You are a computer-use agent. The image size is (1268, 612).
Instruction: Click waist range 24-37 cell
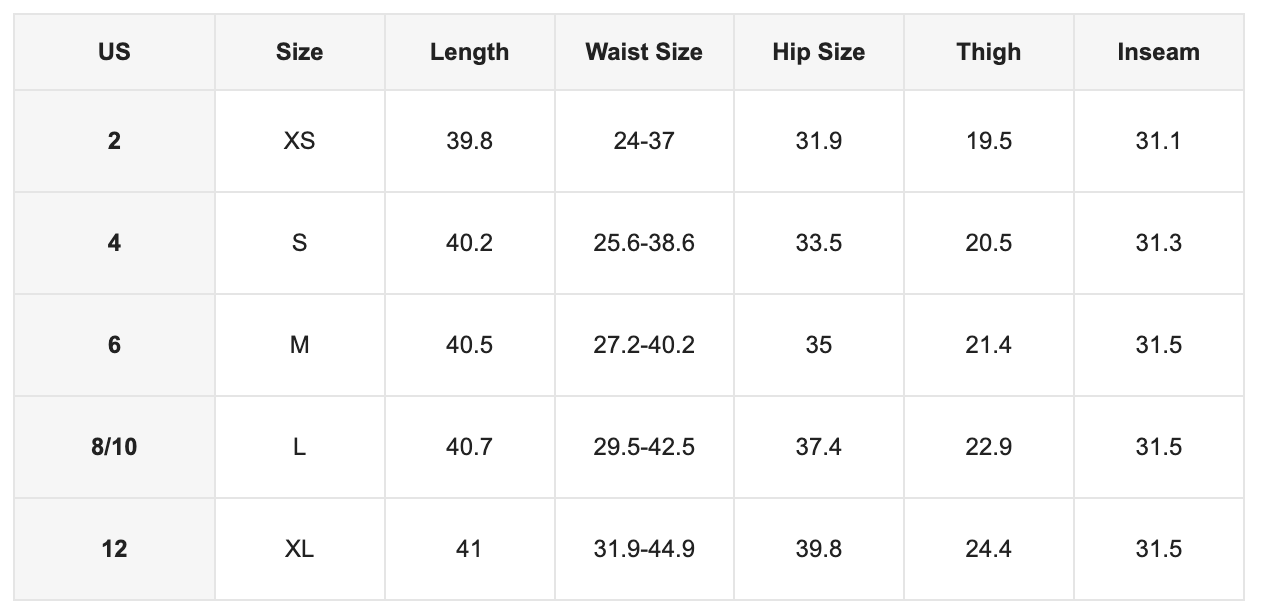(x=644, y=141)
